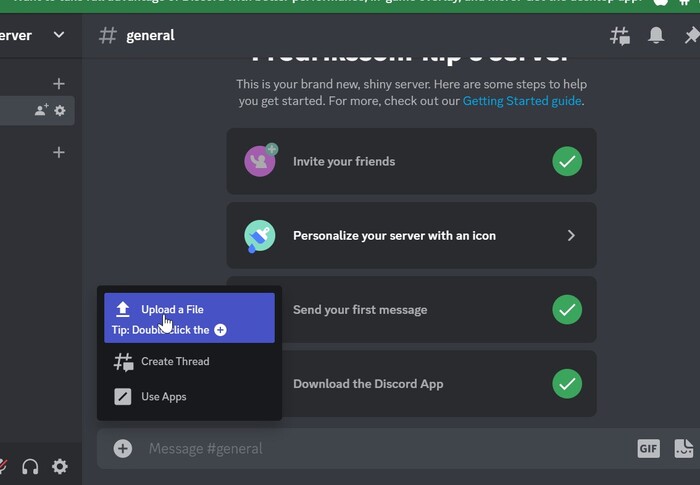Image resolution: width=700 pixels, height=485 pixels.
Task: Click the green check on Download the Discord App
Action: coord(567,384)
